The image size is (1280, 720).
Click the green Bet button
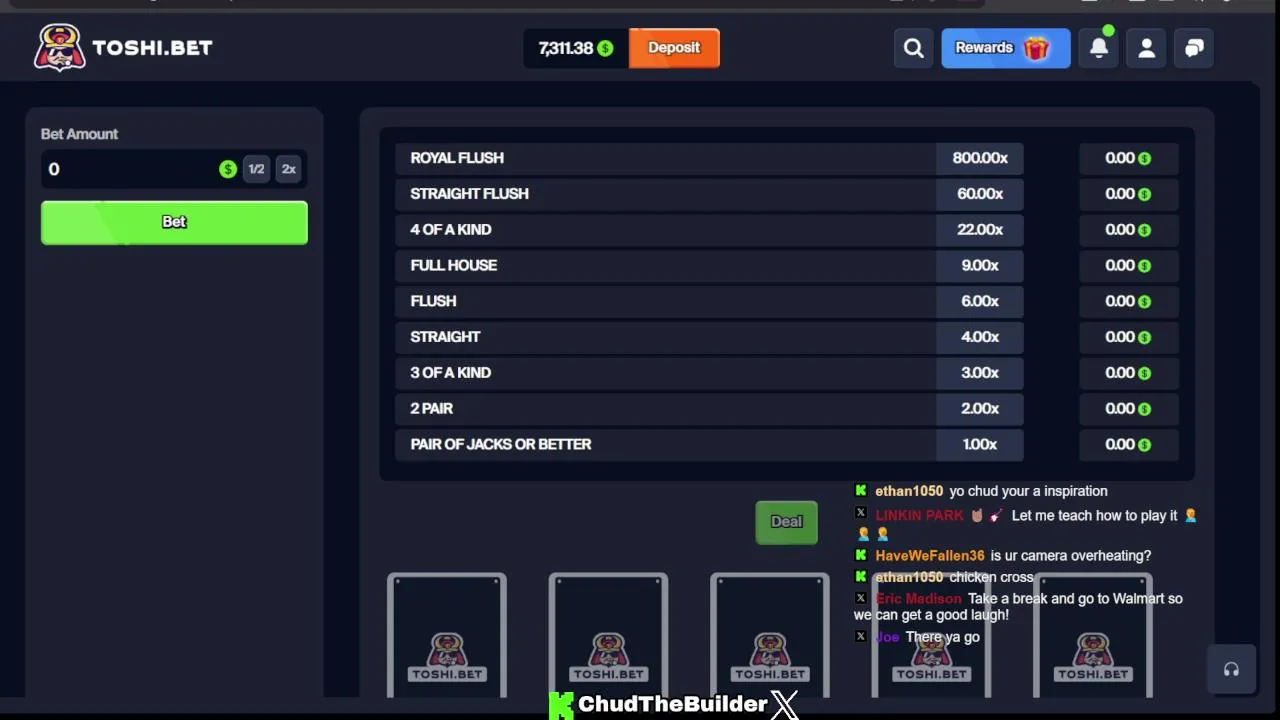[x=174, y=222]
